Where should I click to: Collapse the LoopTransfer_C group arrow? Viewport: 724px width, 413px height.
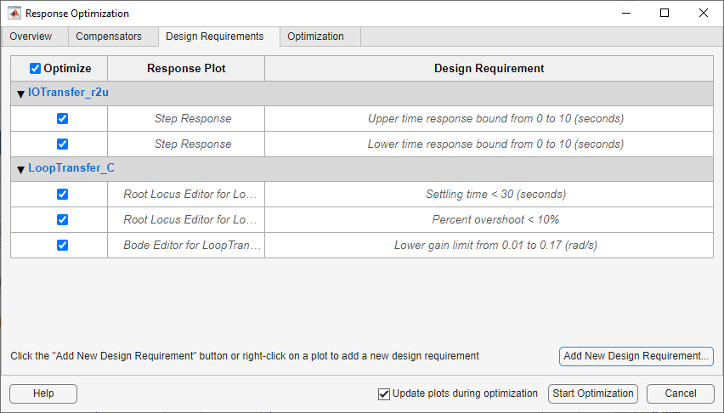(21, 170)
